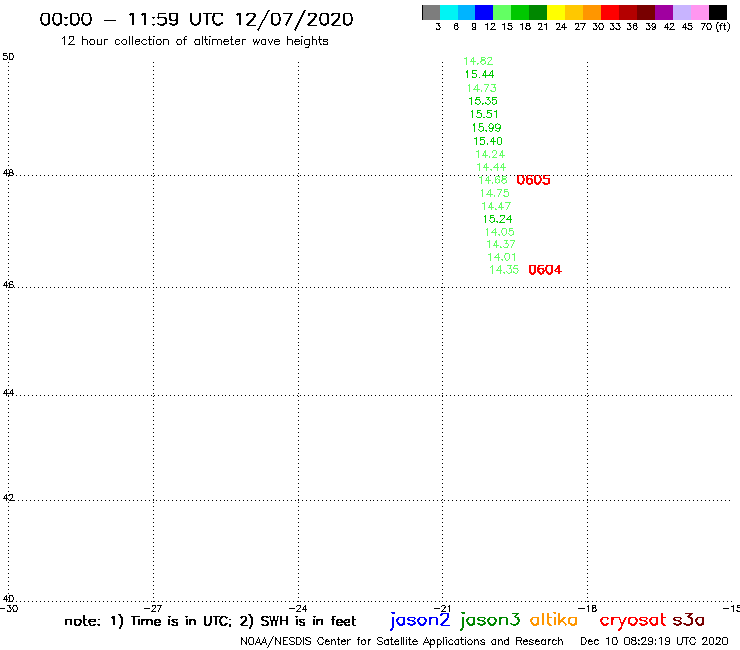This screenshot has height=650, width=740.
Task: Click the pink color scale swatch
Action: click(x=699, y=12)
